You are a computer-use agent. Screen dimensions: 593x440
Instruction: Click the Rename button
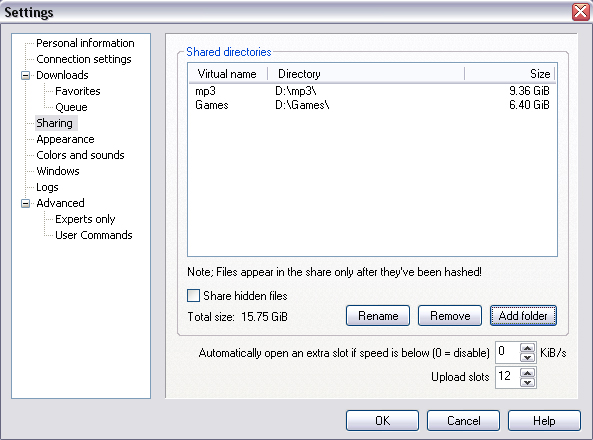tap(378, 316)
